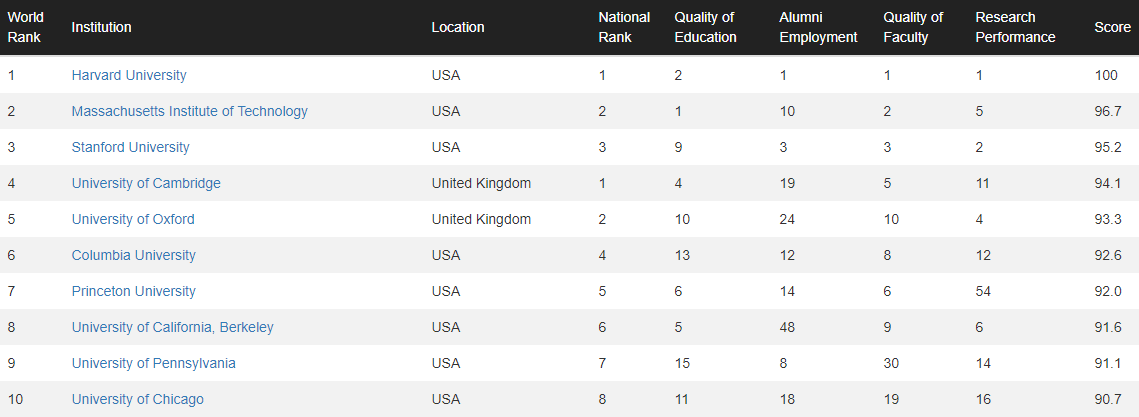Click the Quality of Education header
Image resolution: width=1139 pixels, height=417 pixels.
(705, 28)
